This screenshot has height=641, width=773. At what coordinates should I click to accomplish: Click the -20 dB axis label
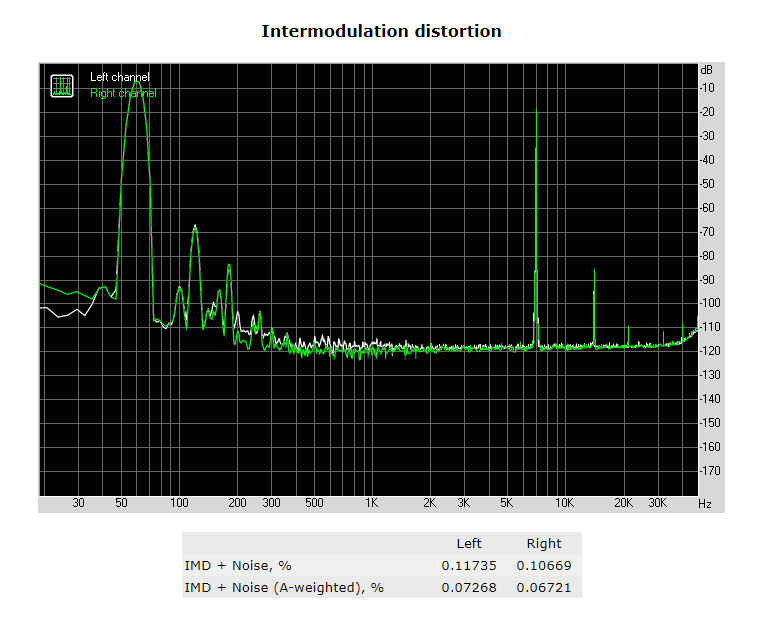point(707,112)
